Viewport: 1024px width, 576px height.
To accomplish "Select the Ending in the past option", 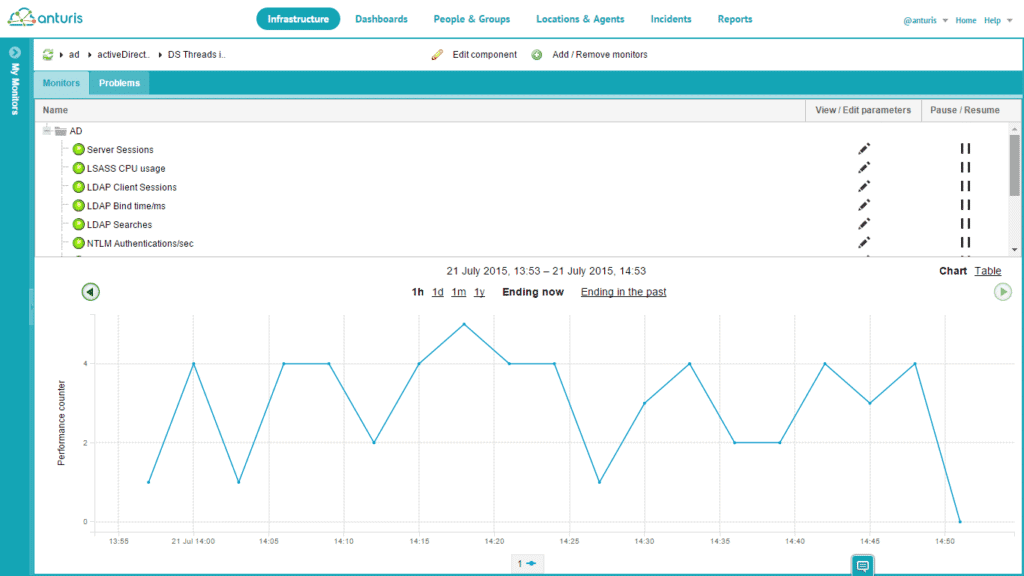I will click(x=623, y=291).
